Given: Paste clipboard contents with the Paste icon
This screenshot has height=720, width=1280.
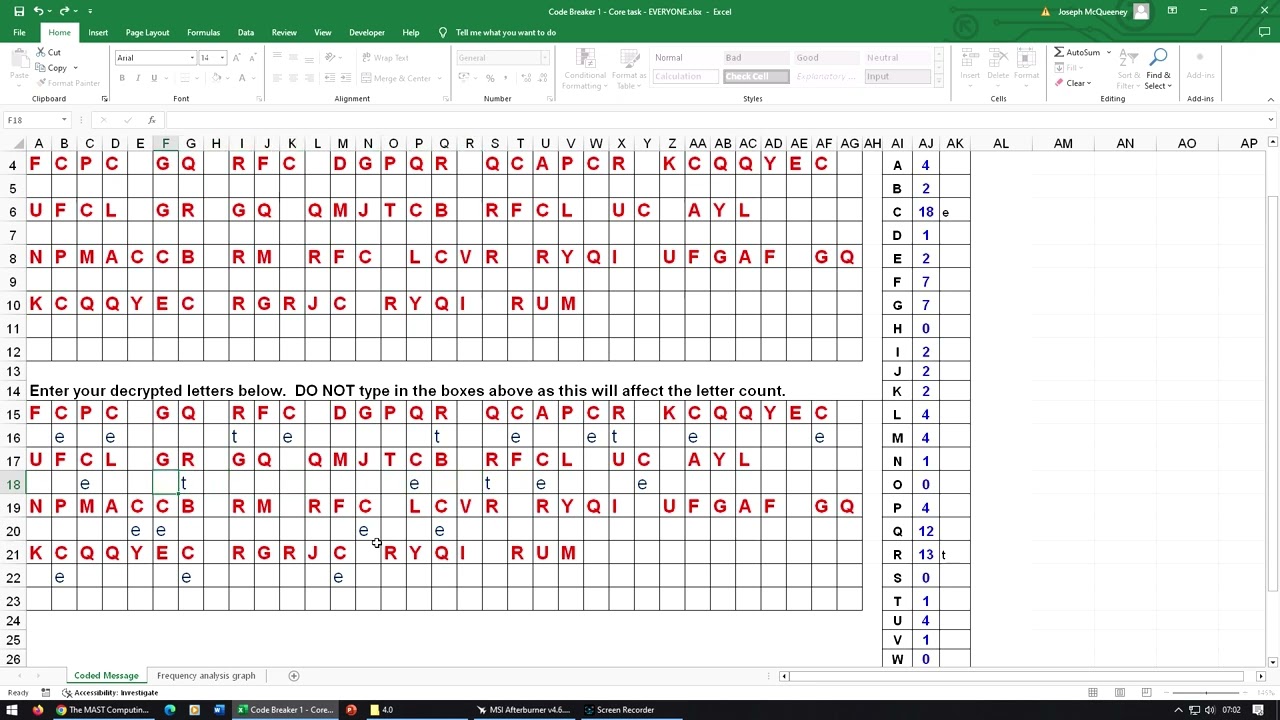Looking at the screenshot, I should click(18, 60).
